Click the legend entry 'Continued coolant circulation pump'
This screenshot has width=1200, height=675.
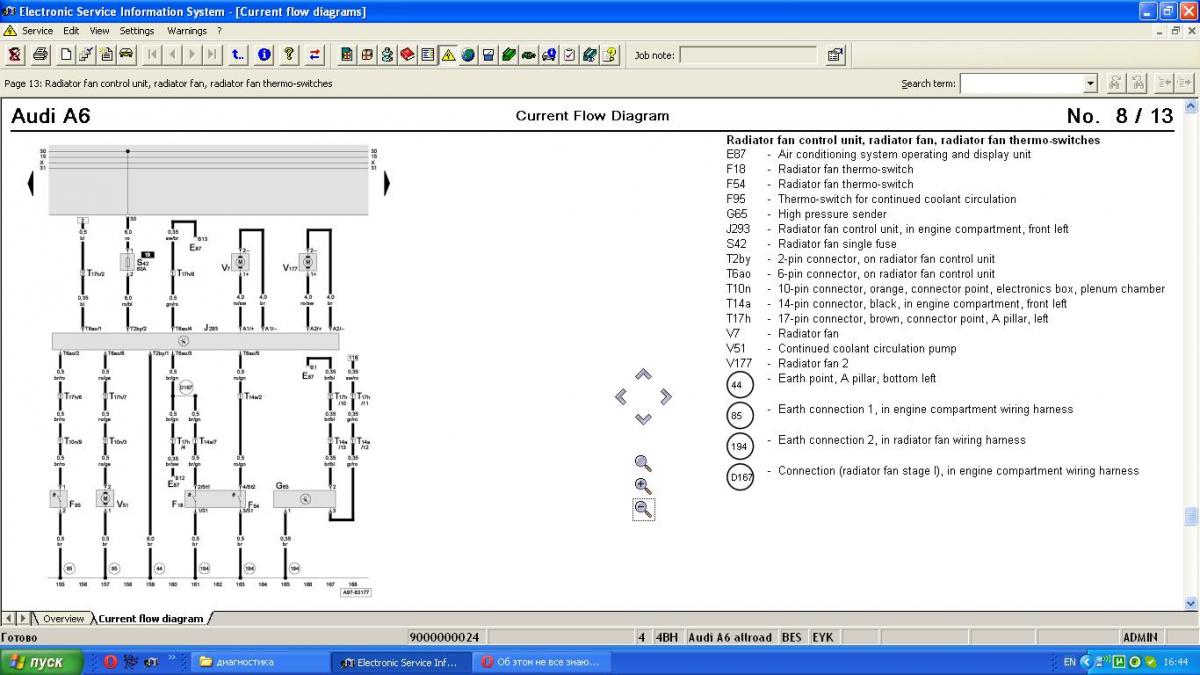(x=867, y=349)
